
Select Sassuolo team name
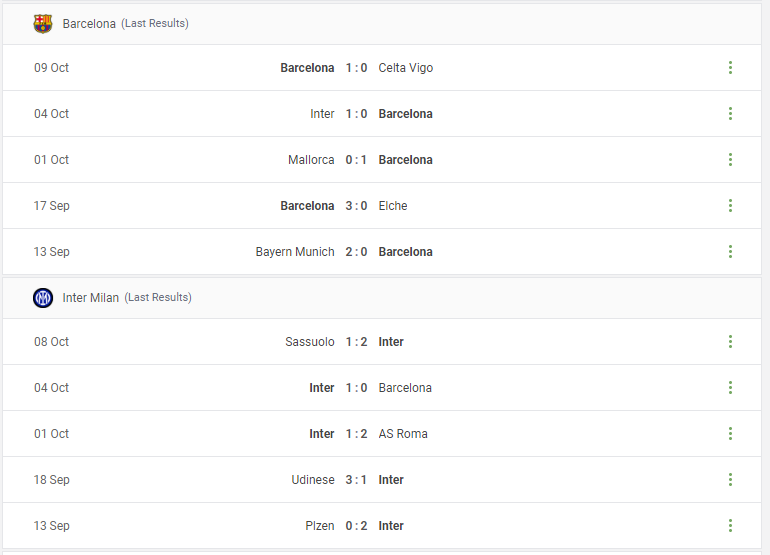[310, 342]
